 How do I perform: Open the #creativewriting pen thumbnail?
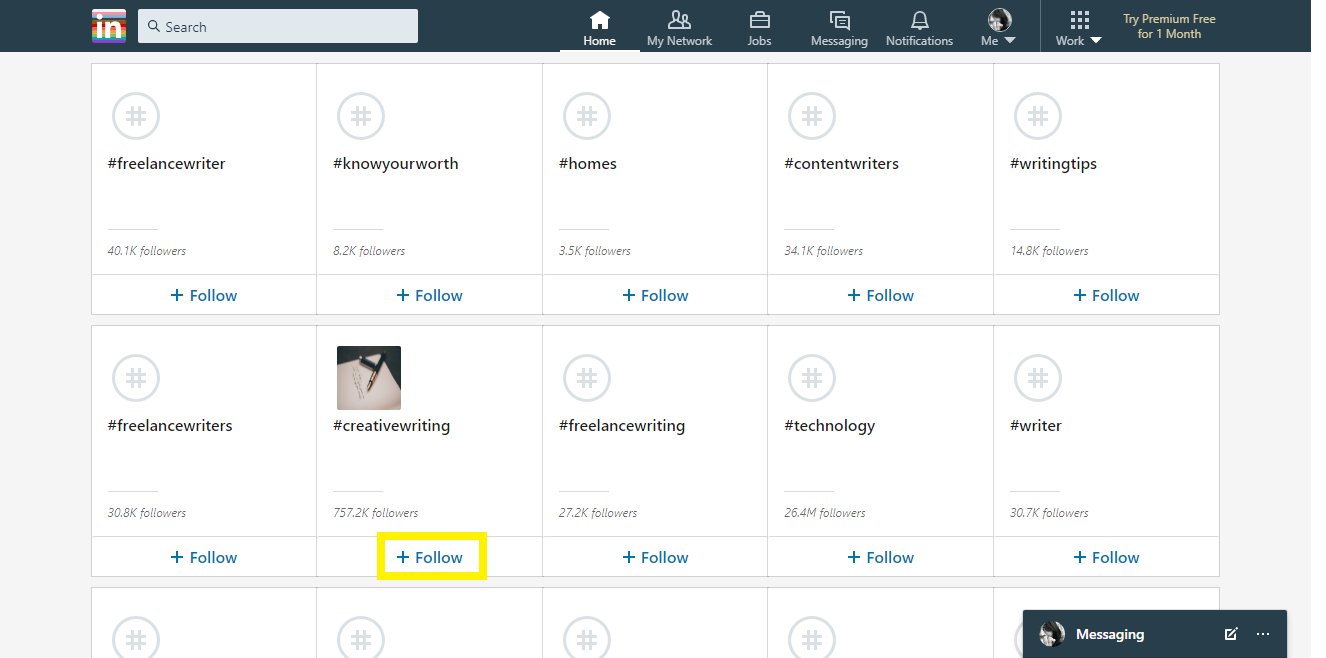pos(369,378)
